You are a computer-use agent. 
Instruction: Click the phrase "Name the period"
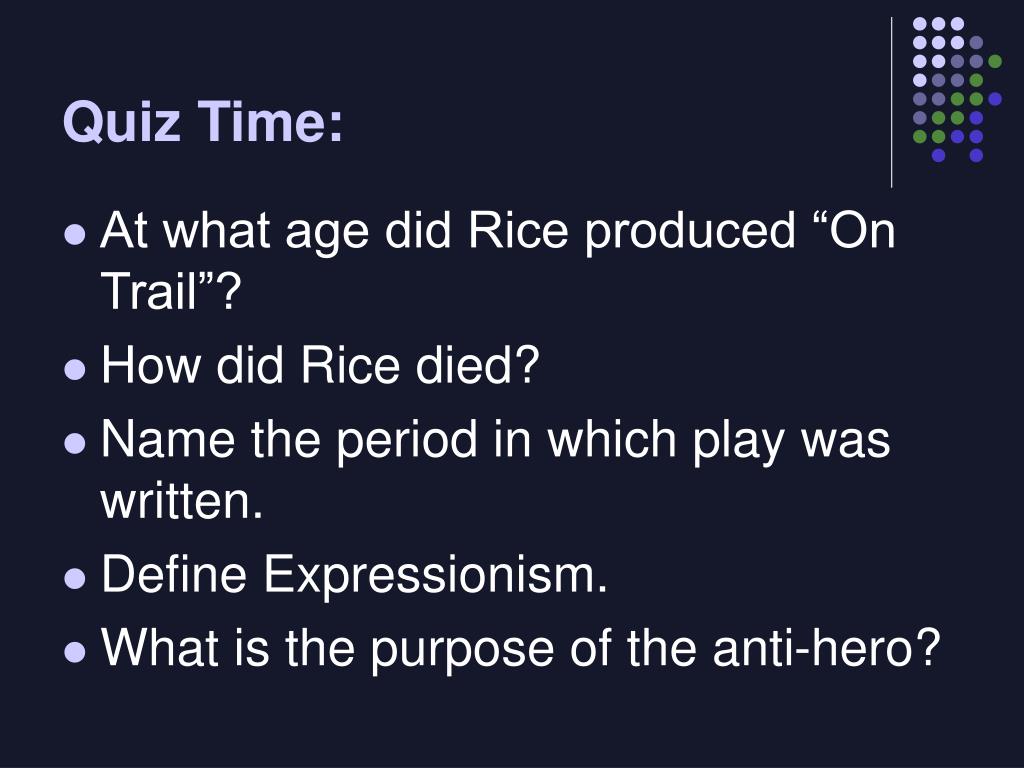click(289, 441)
